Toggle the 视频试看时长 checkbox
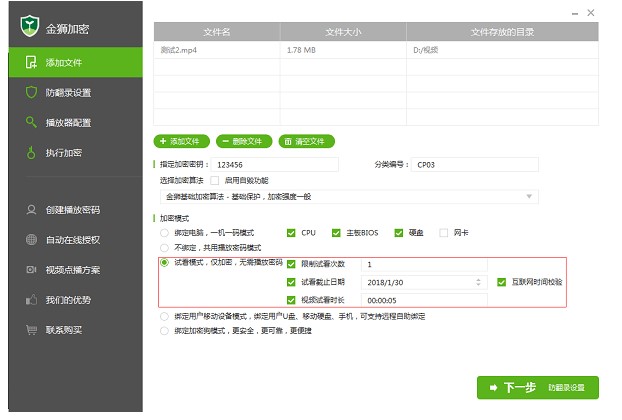 291,300
